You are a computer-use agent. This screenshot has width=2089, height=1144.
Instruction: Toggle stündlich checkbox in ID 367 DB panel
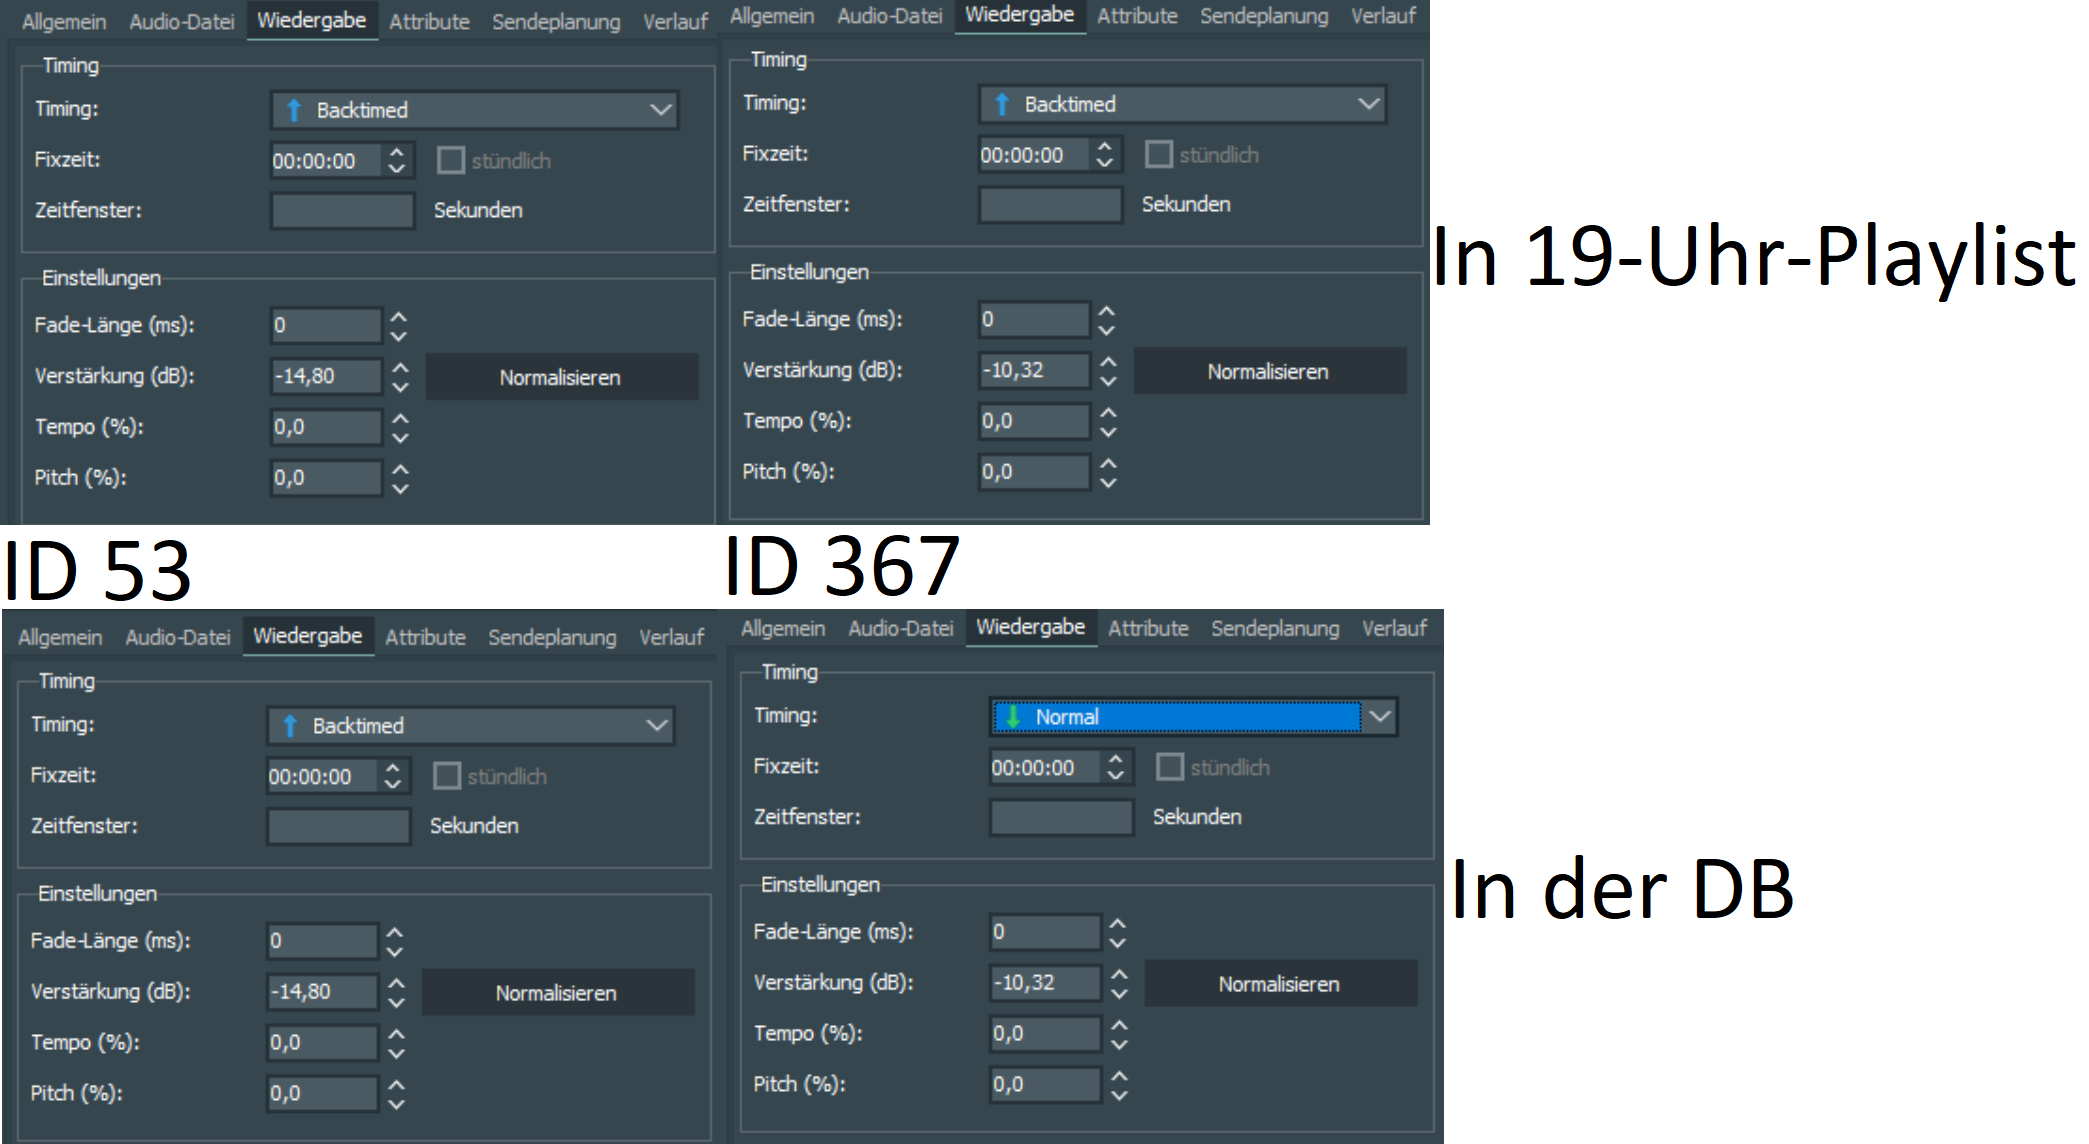(1169, 767)
